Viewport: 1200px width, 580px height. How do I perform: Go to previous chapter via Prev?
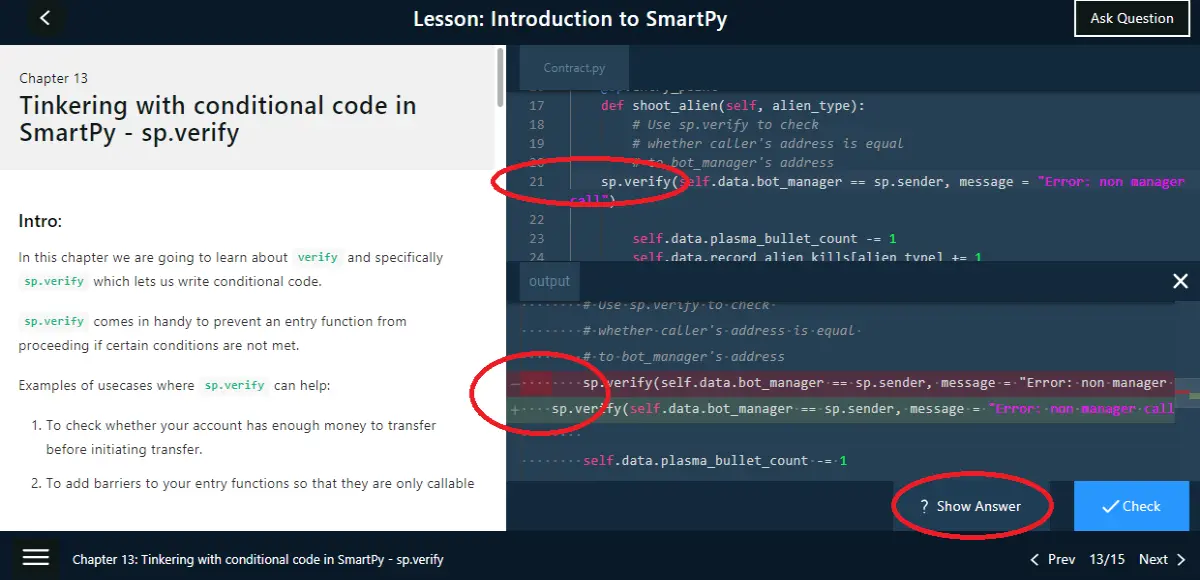pyautogui.click(x=1052, y=560)
